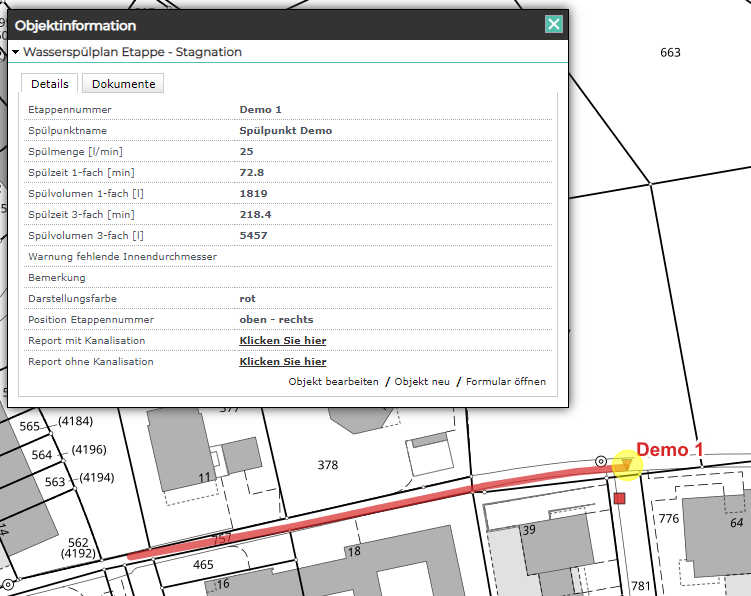Screen dimensions: 751x596
Task: Select the red square marker on map
Action: tap(619, 498)
